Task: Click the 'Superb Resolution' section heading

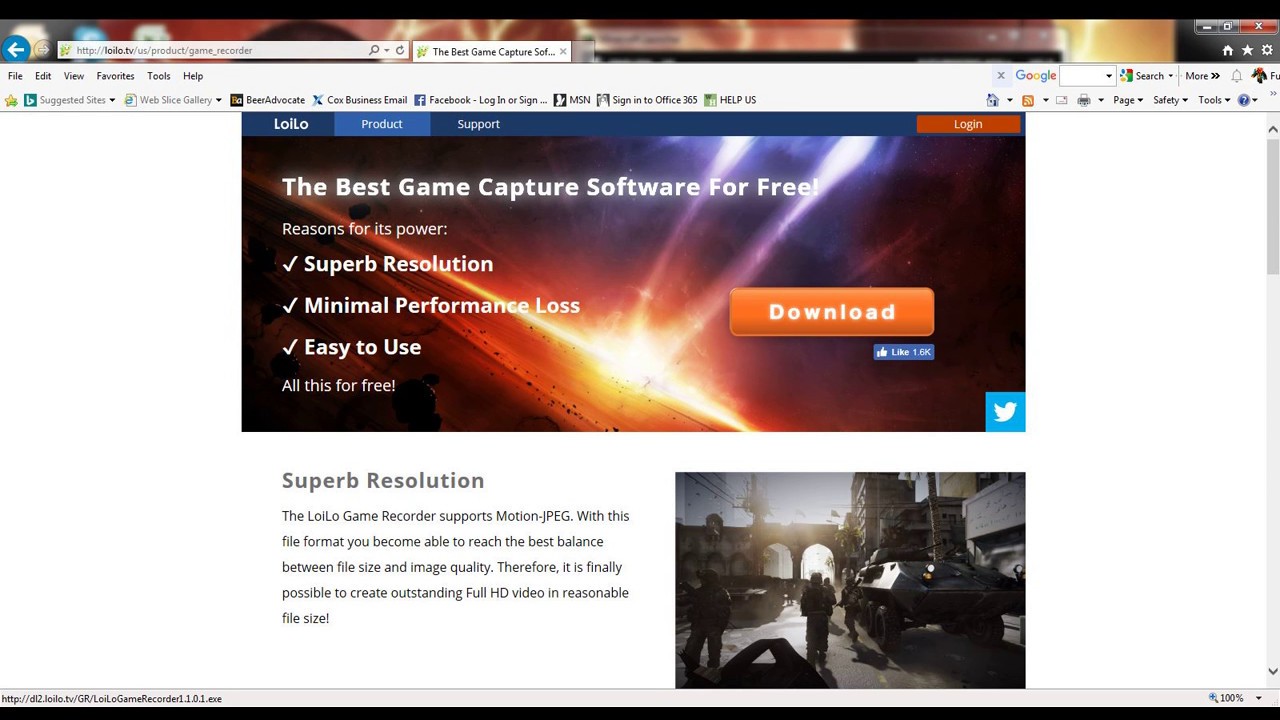Action: tap(383, 480)
